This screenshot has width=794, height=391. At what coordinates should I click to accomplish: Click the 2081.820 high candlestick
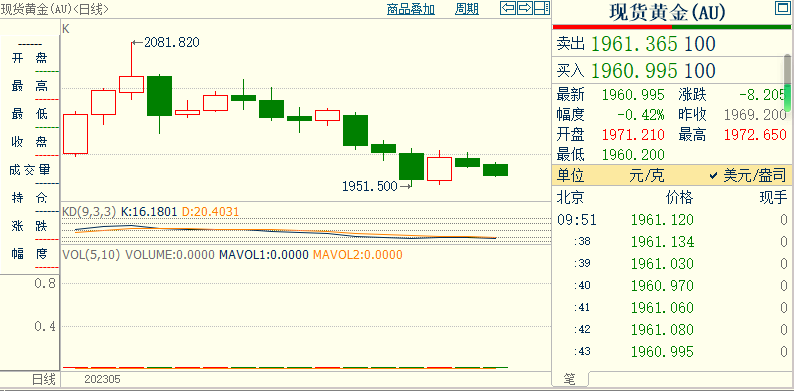[x=132, y=71]
